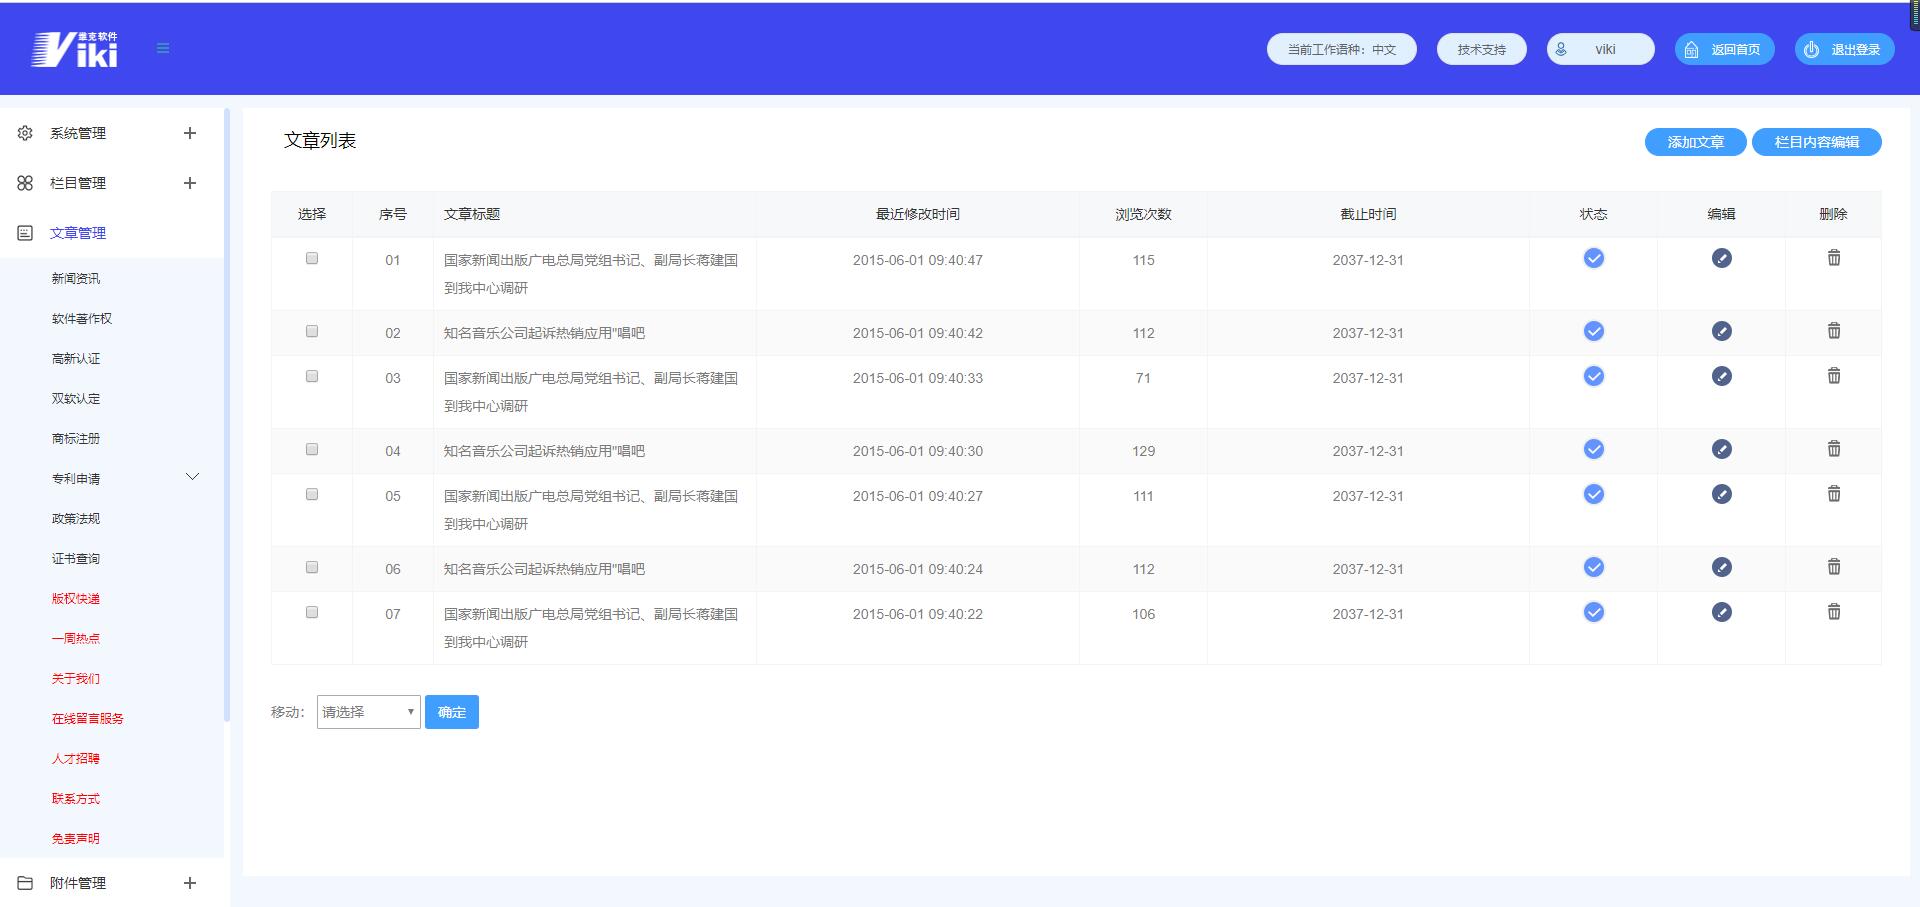Image resolution: width=1920 pixels, height=907 pixels.
Task: Toggle the sidebar hamburger menu icon
Action: coord(163,48)
